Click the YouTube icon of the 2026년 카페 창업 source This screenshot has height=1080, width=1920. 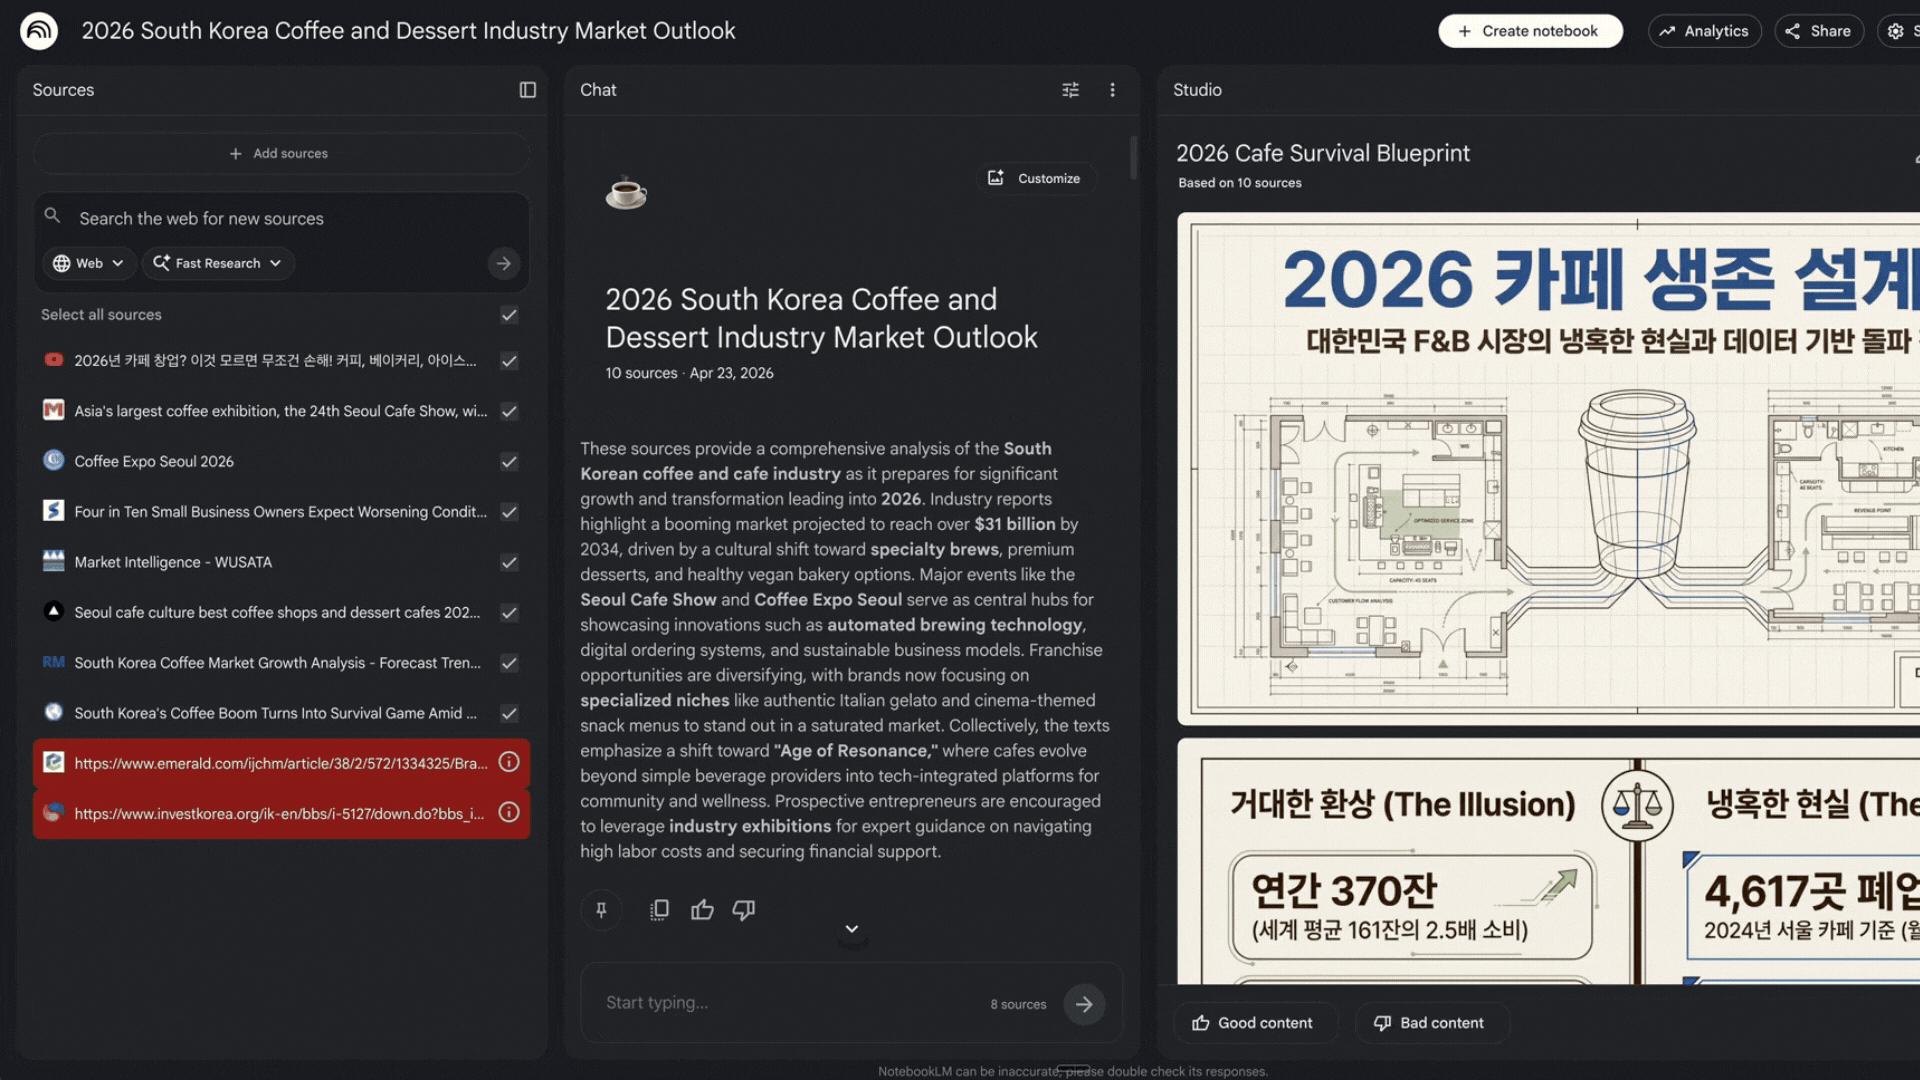pyautogui.click(x=54, y=360)
